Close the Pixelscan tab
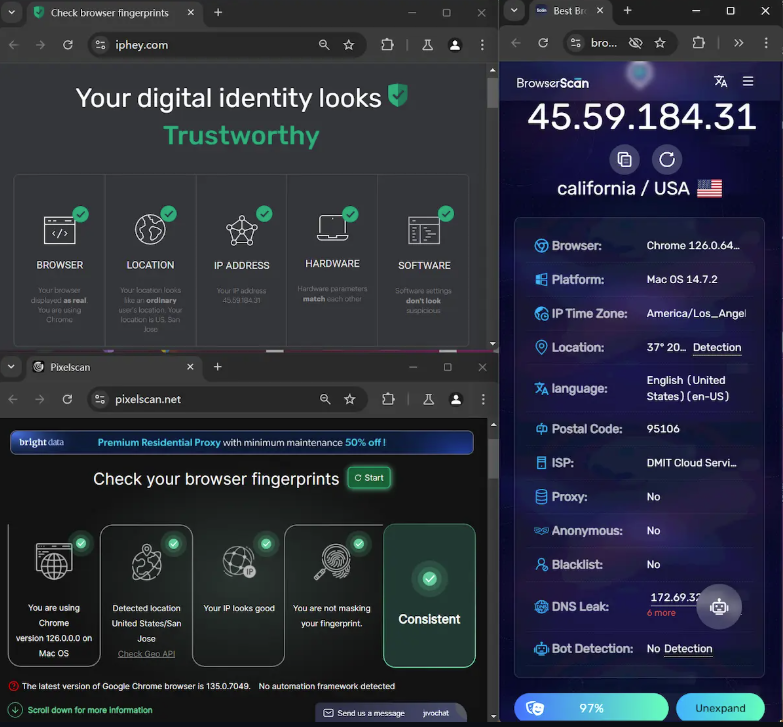783x727 pixels. pos(190,367)
